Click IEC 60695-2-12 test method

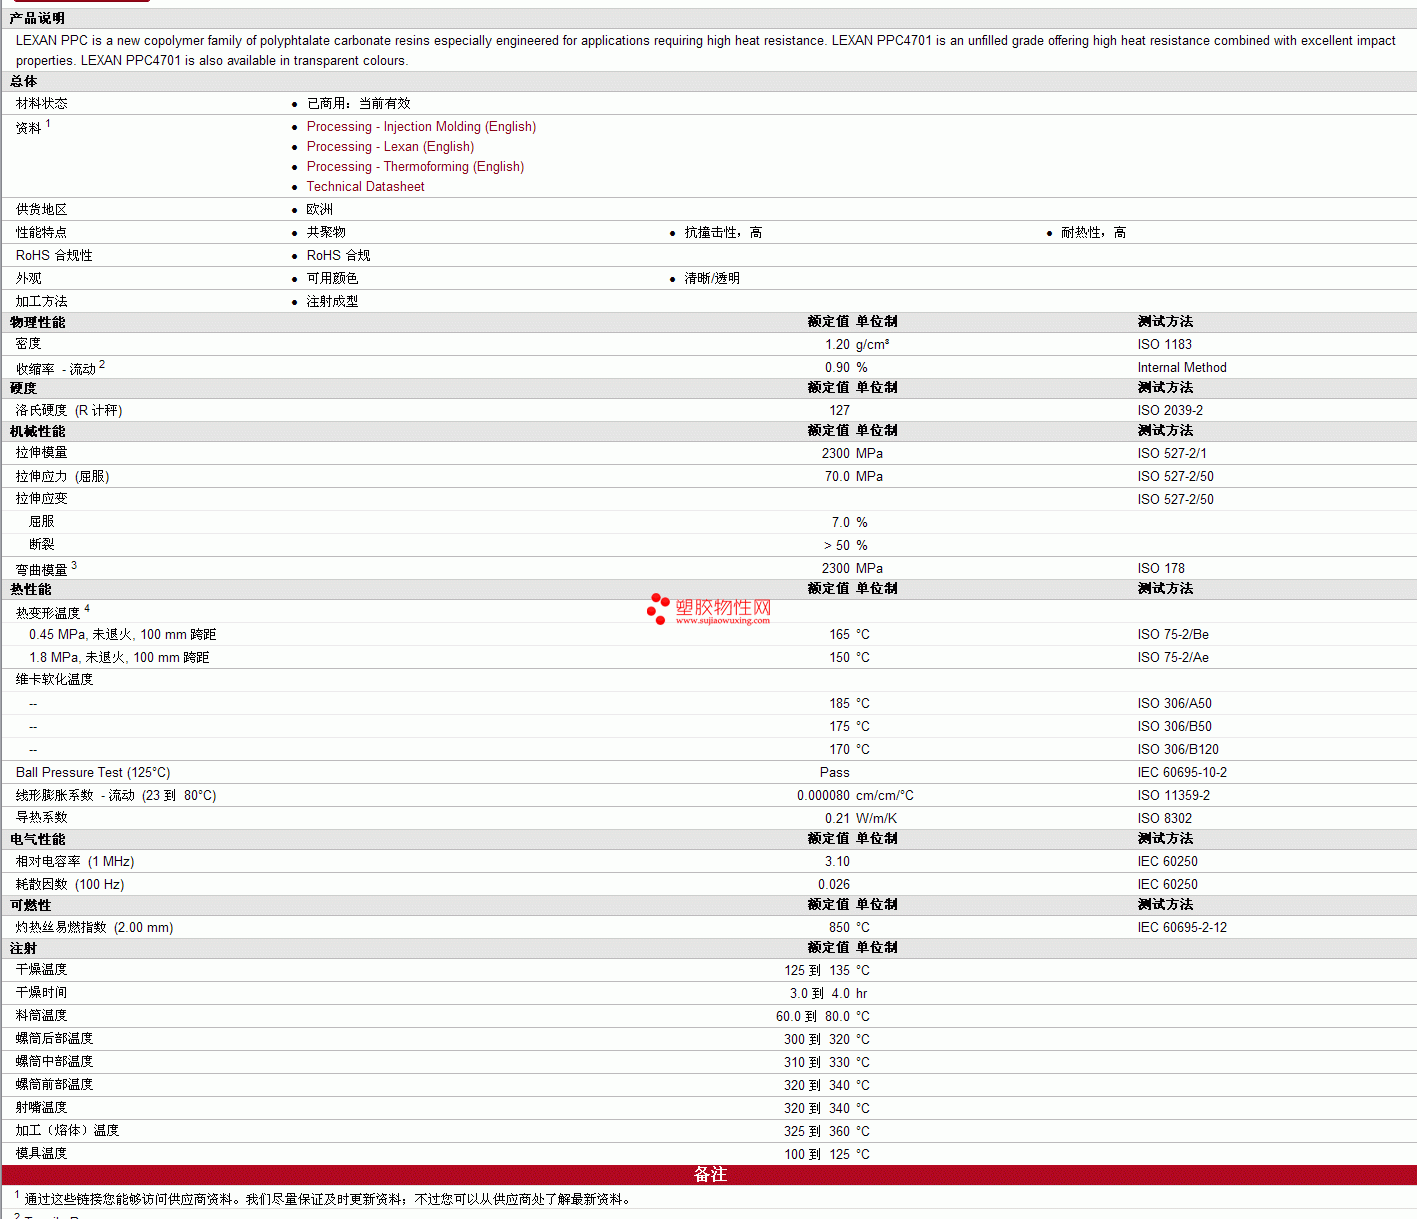[x=1182, y=928]
